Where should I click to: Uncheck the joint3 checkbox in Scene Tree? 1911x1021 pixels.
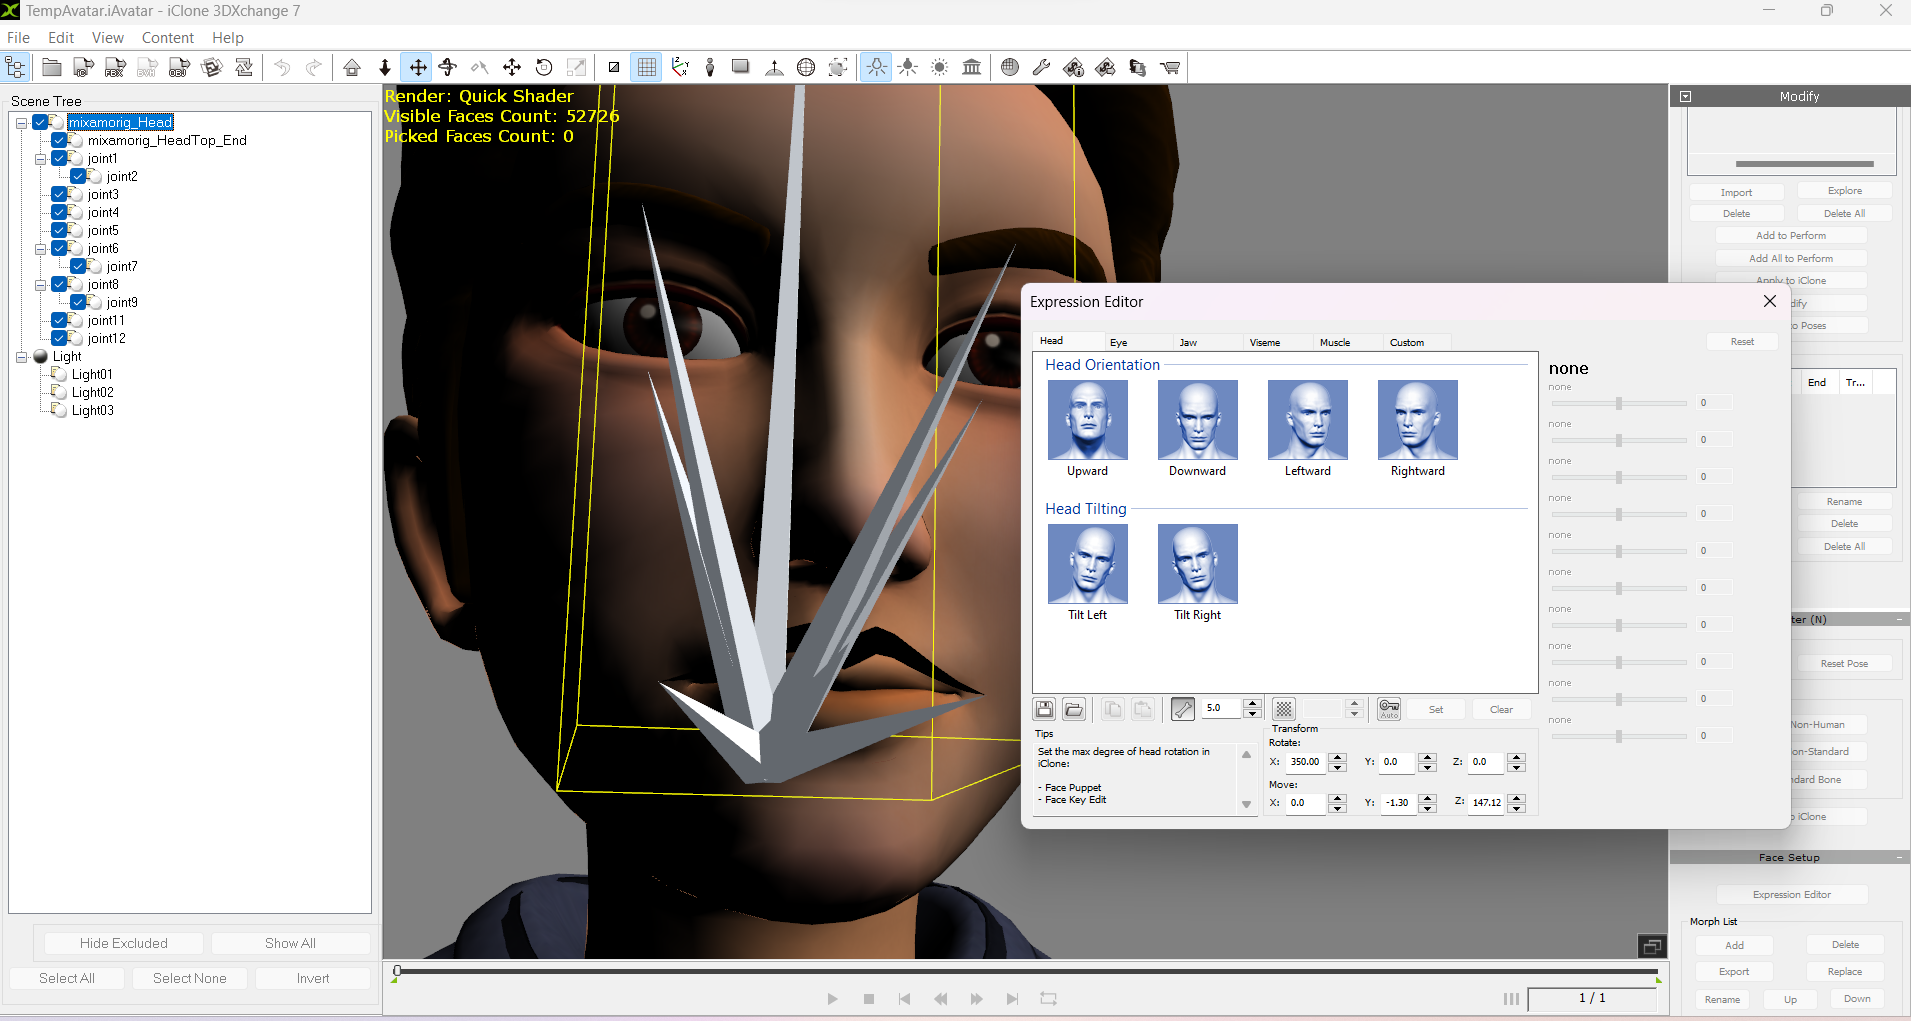click(59, 195)
